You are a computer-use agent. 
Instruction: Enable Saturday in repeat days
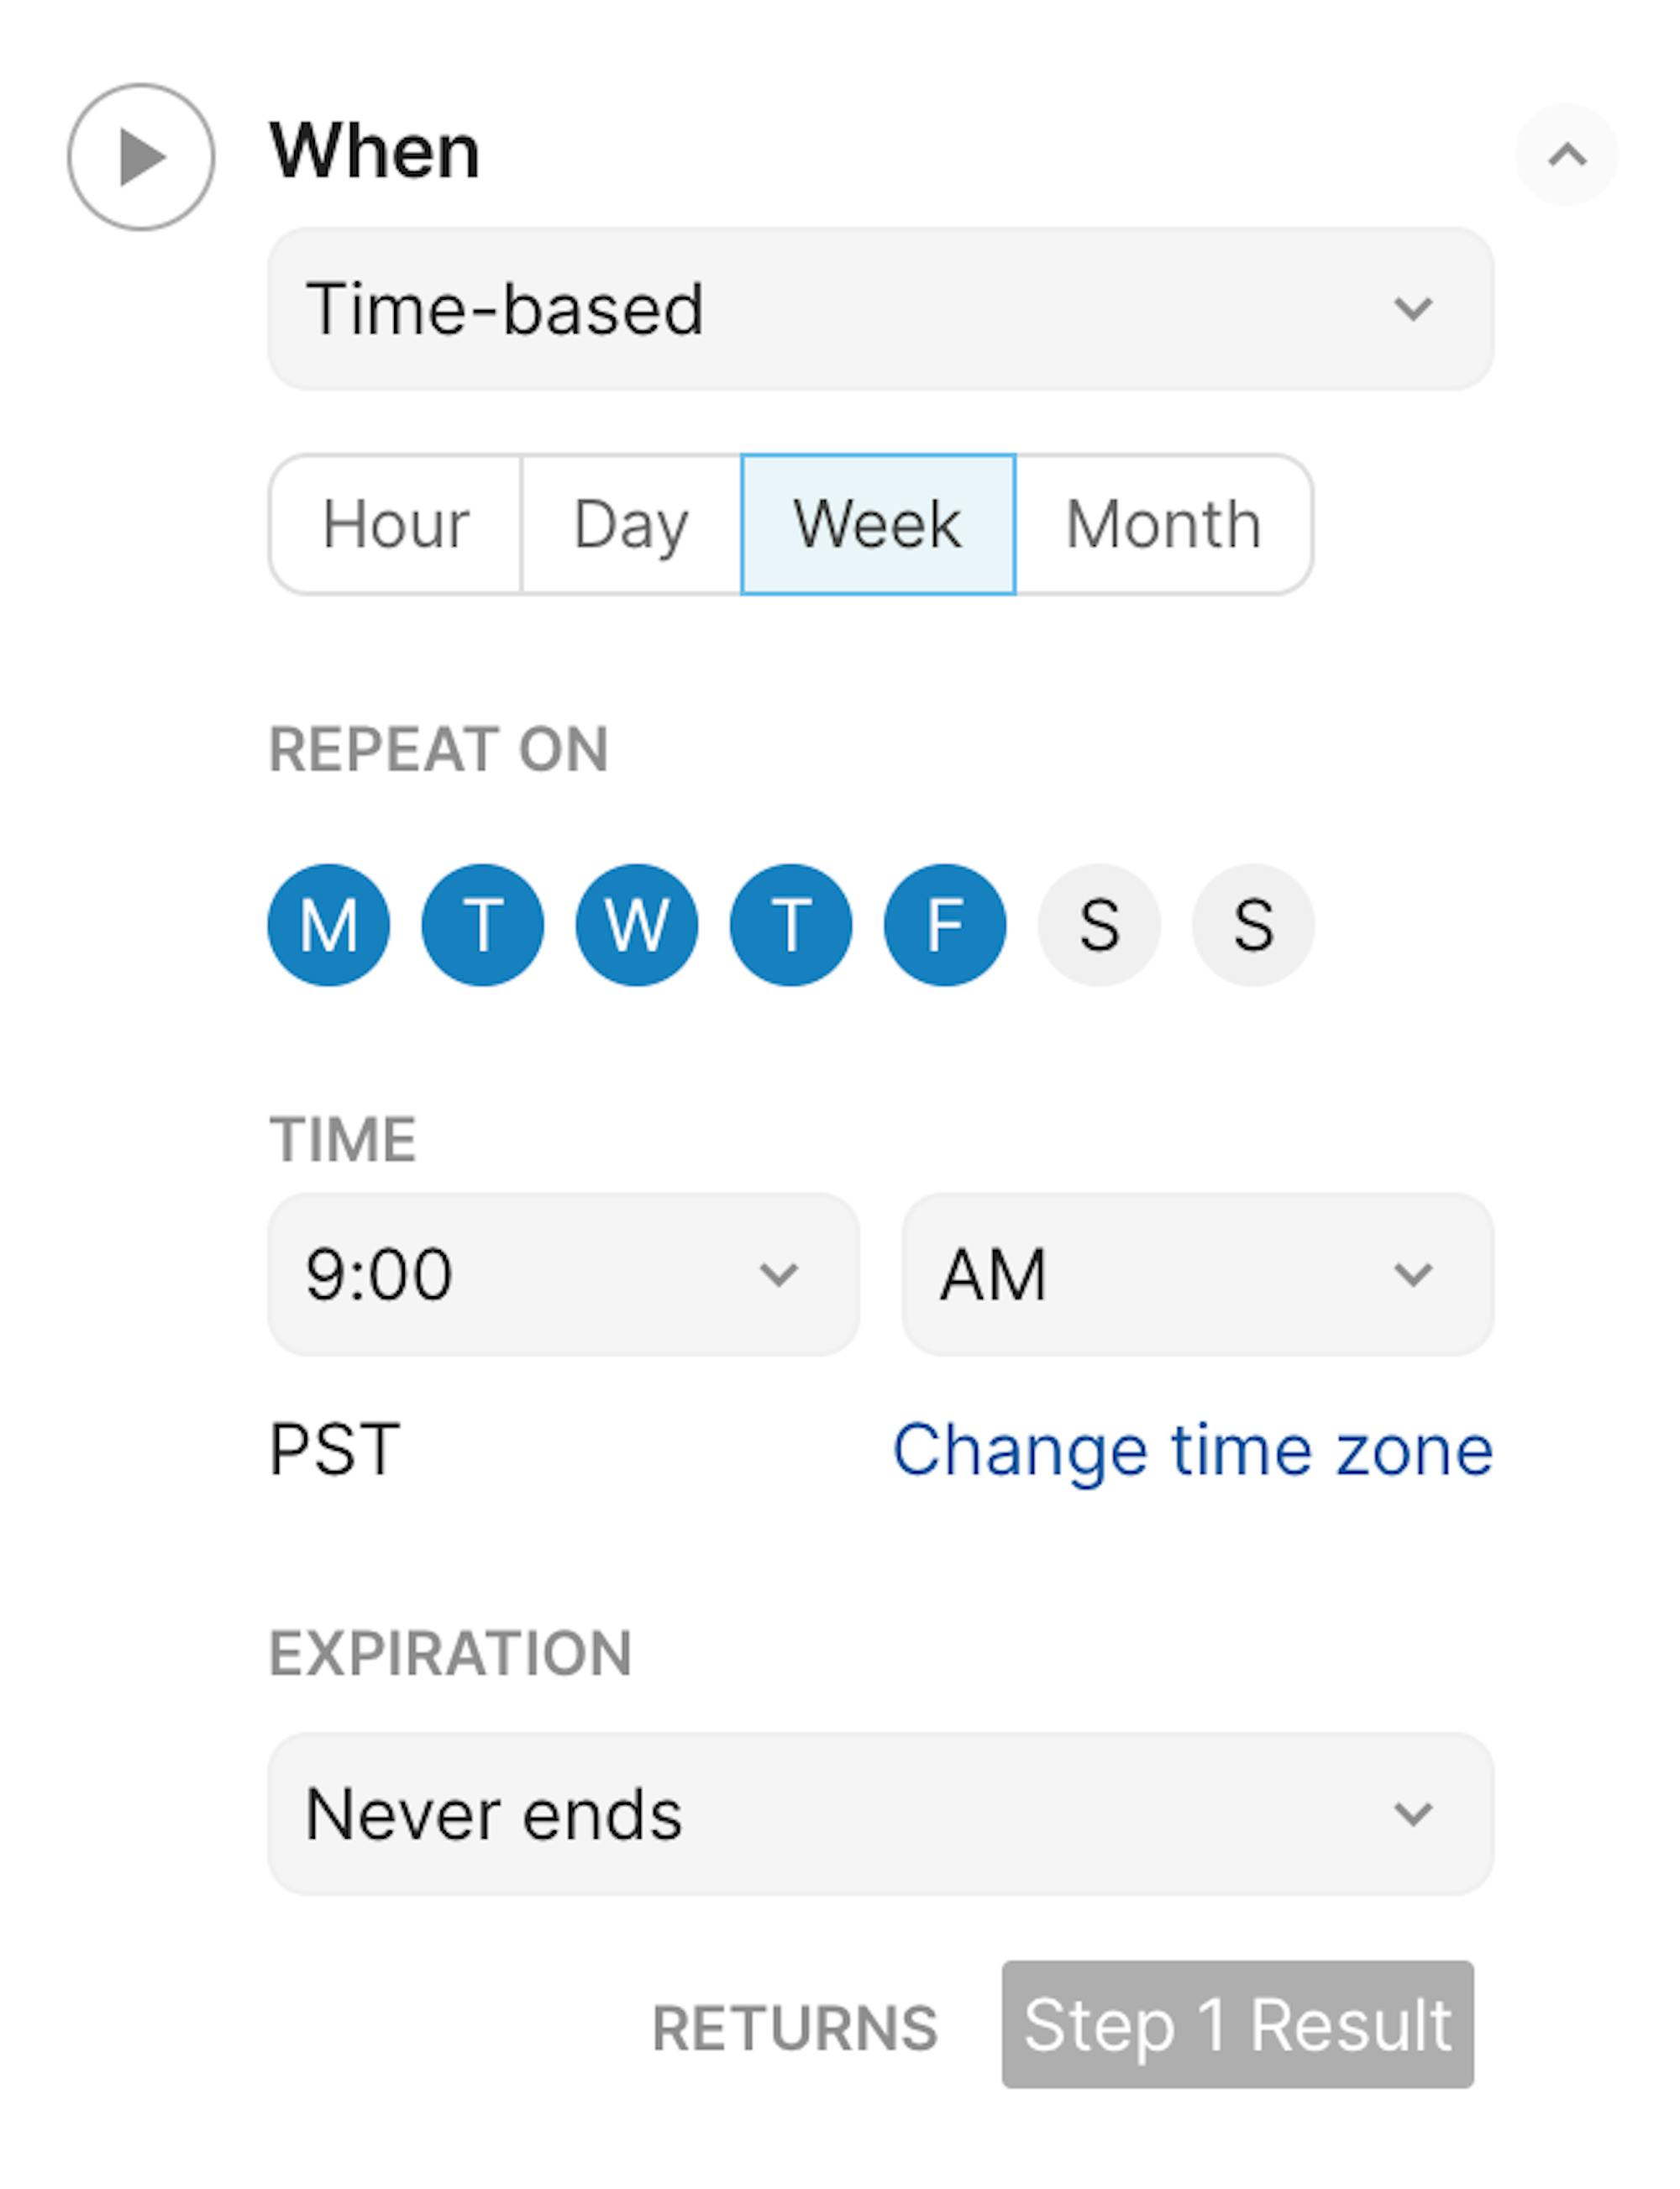(x=1099, y=925)
